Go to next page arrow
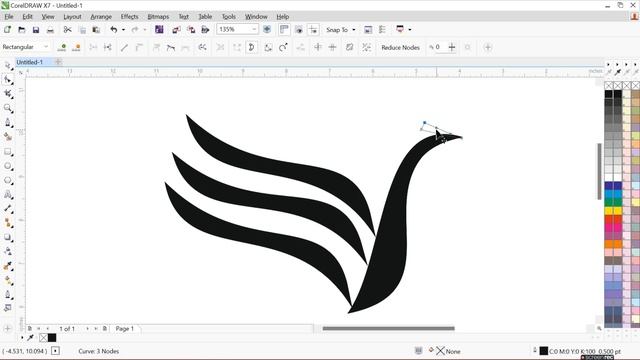 [87, 329]
